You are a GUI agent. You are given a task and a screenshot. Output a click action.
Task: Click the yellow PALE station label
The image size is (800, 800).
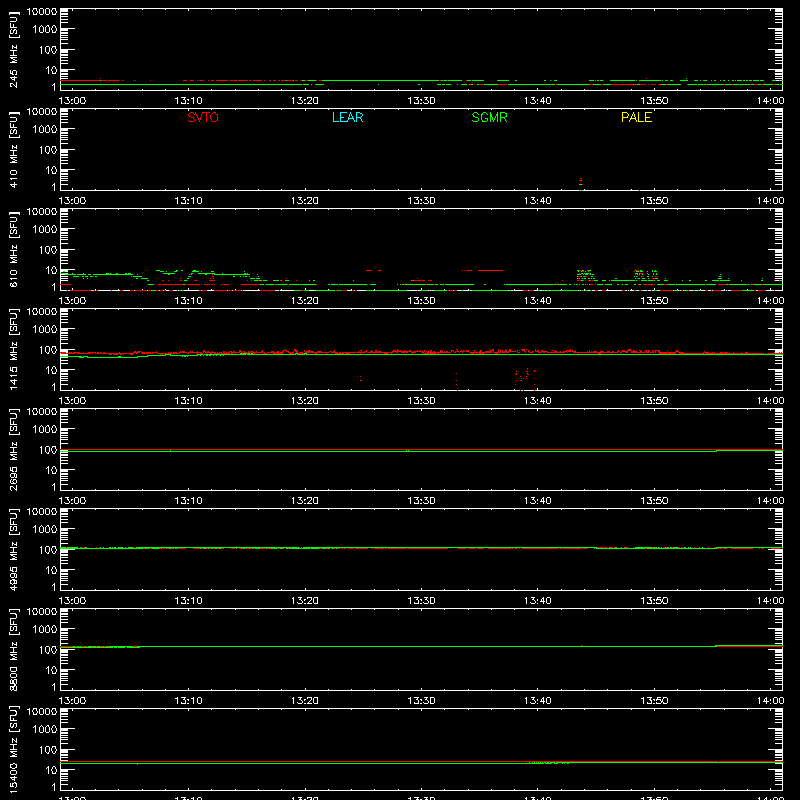636,117
